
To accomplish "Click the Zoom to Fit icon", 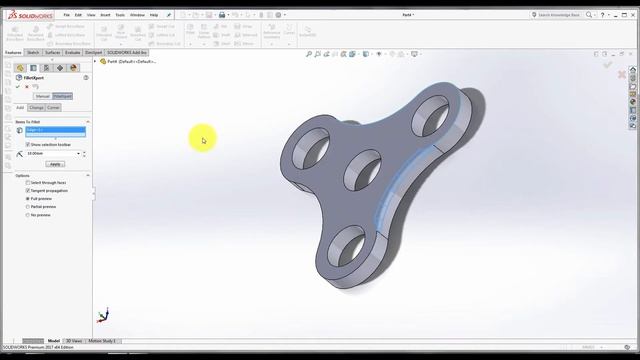I will tap(309, 54).
